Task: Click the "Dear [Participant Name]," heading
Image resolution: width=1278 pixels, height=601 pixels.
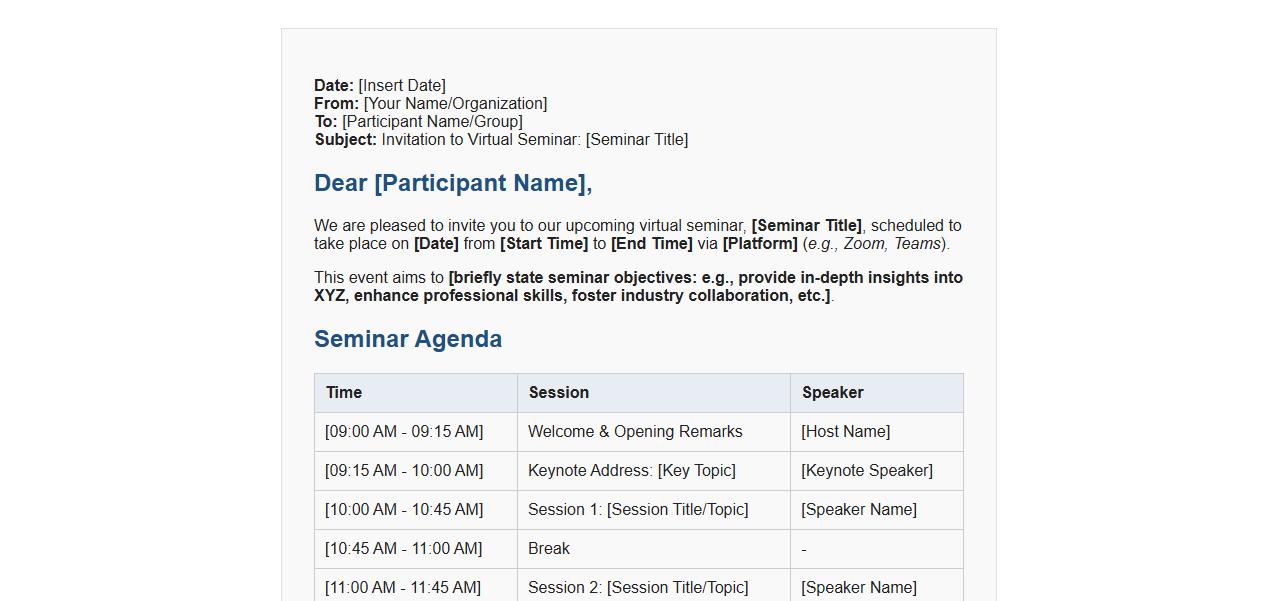Action: tap(453, 184)
